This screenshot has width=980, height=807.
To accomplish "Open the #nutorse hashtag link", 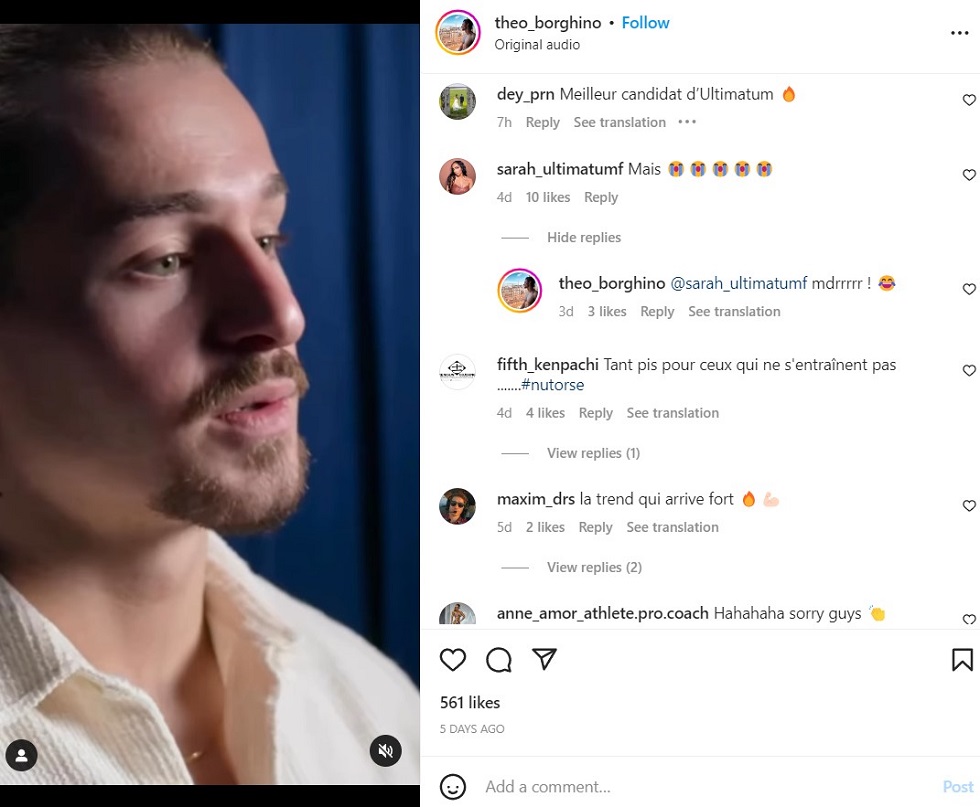I will pyautogui.click(x=552, y=385).
